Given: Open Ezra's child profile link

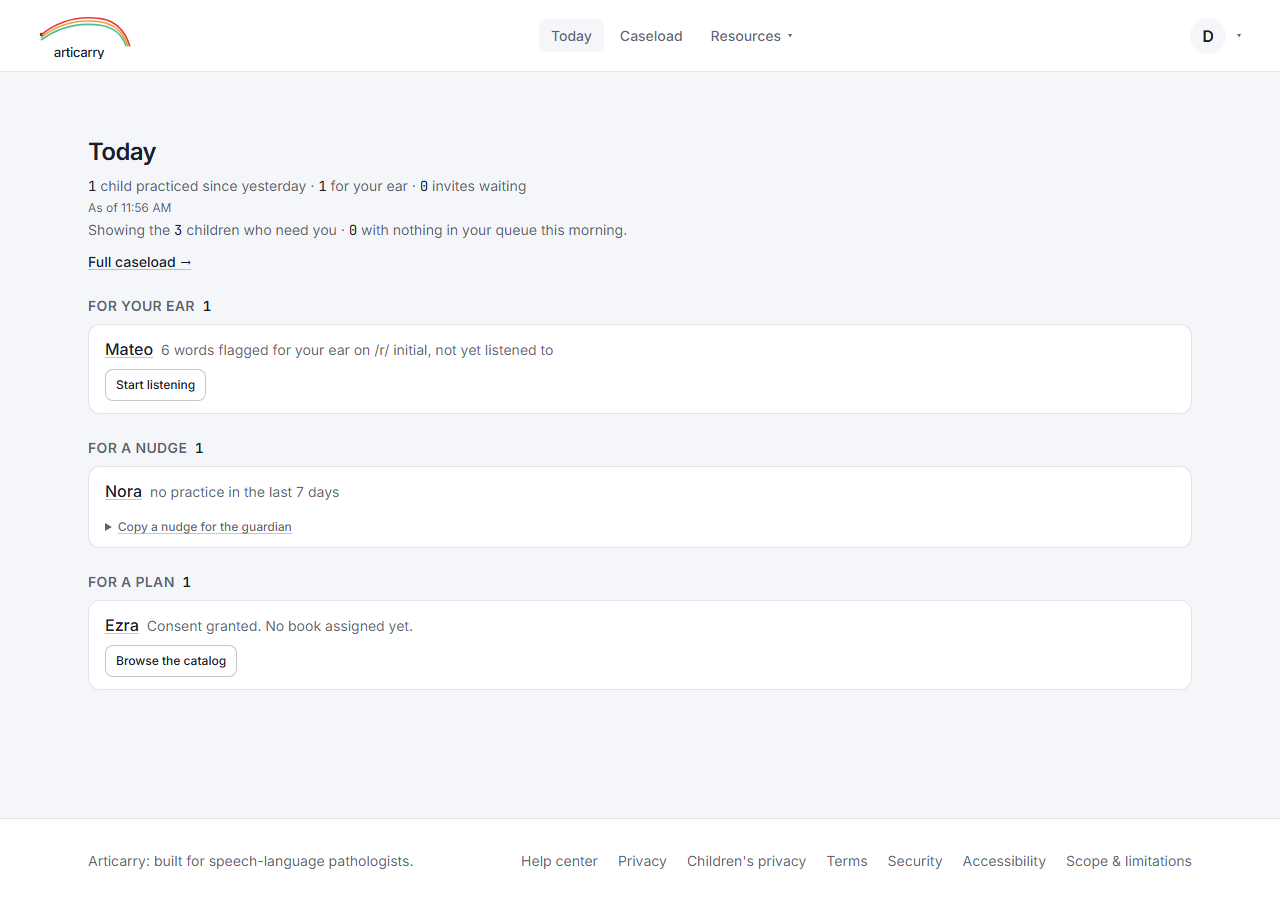Looking at the screenshot, I should [x=122, y=626].
